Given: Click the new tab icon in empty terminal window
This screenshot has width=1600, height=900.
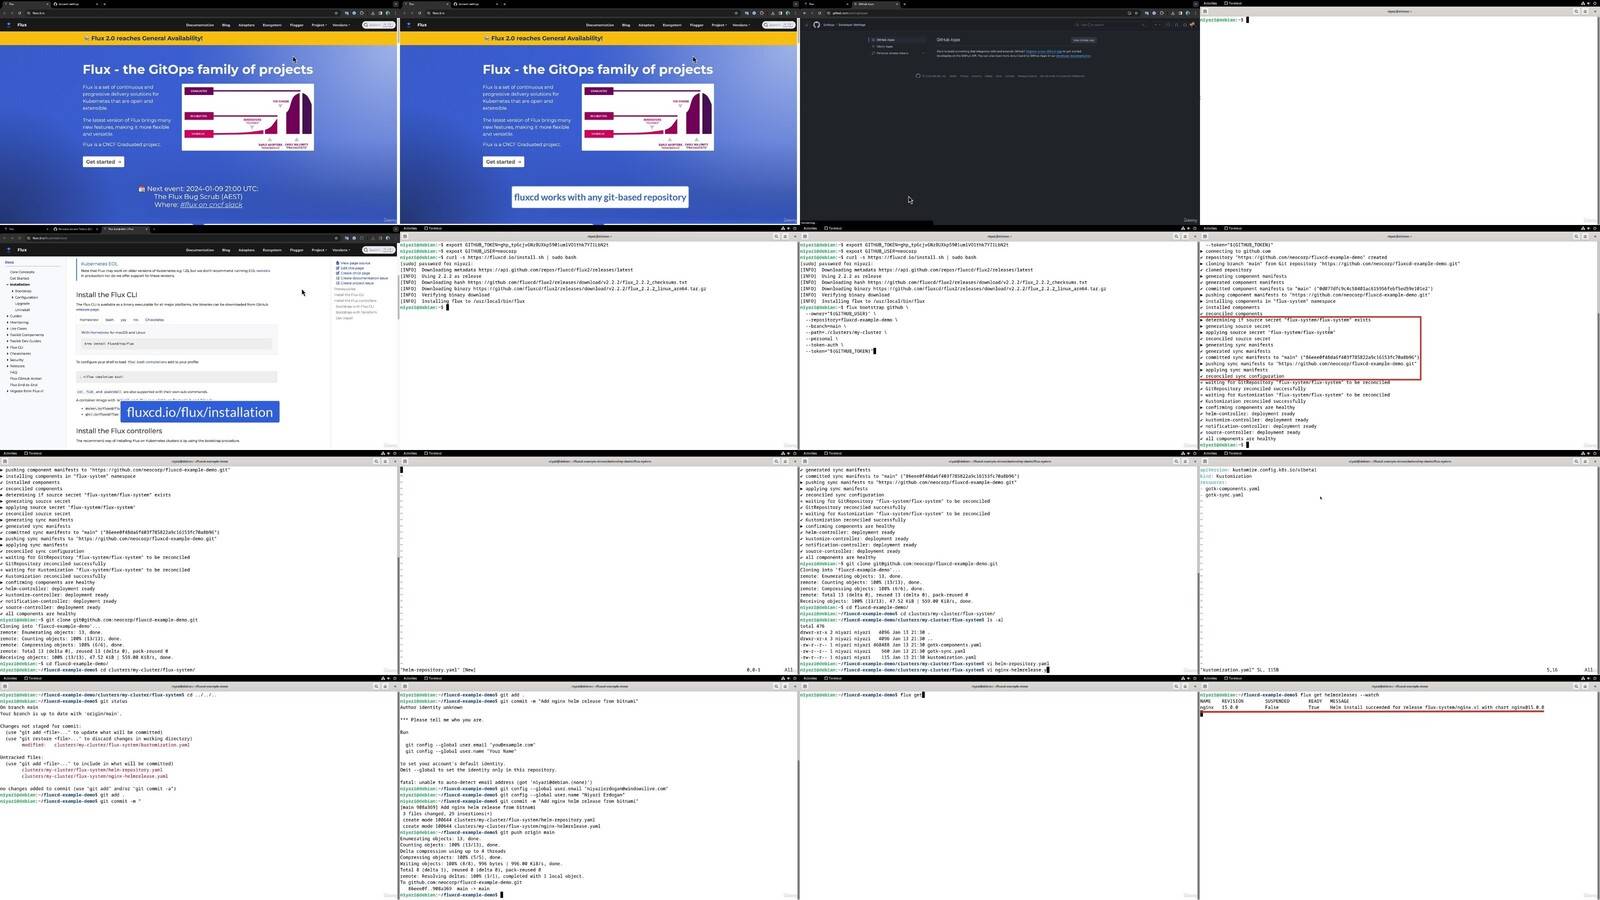Looking at the screenshot, I should tap(1205, 11).
